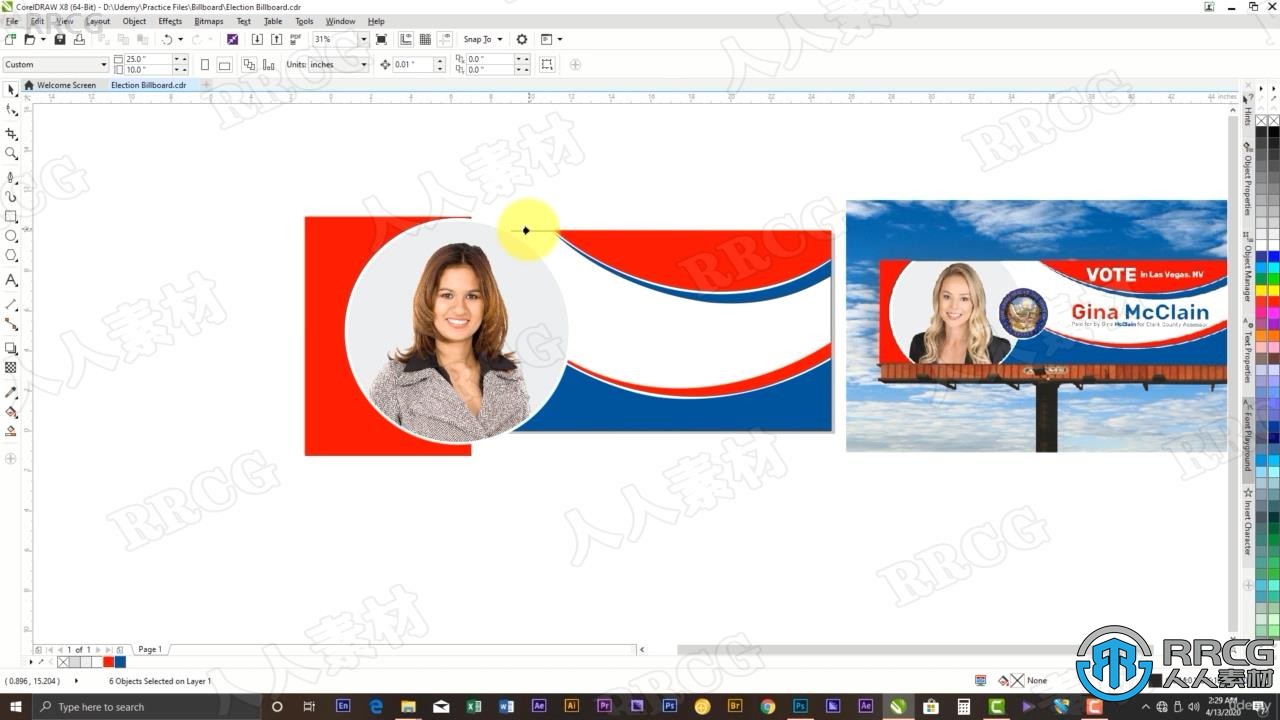Select the Ellipse tool

pyautogui.click(x=11, y=236)
